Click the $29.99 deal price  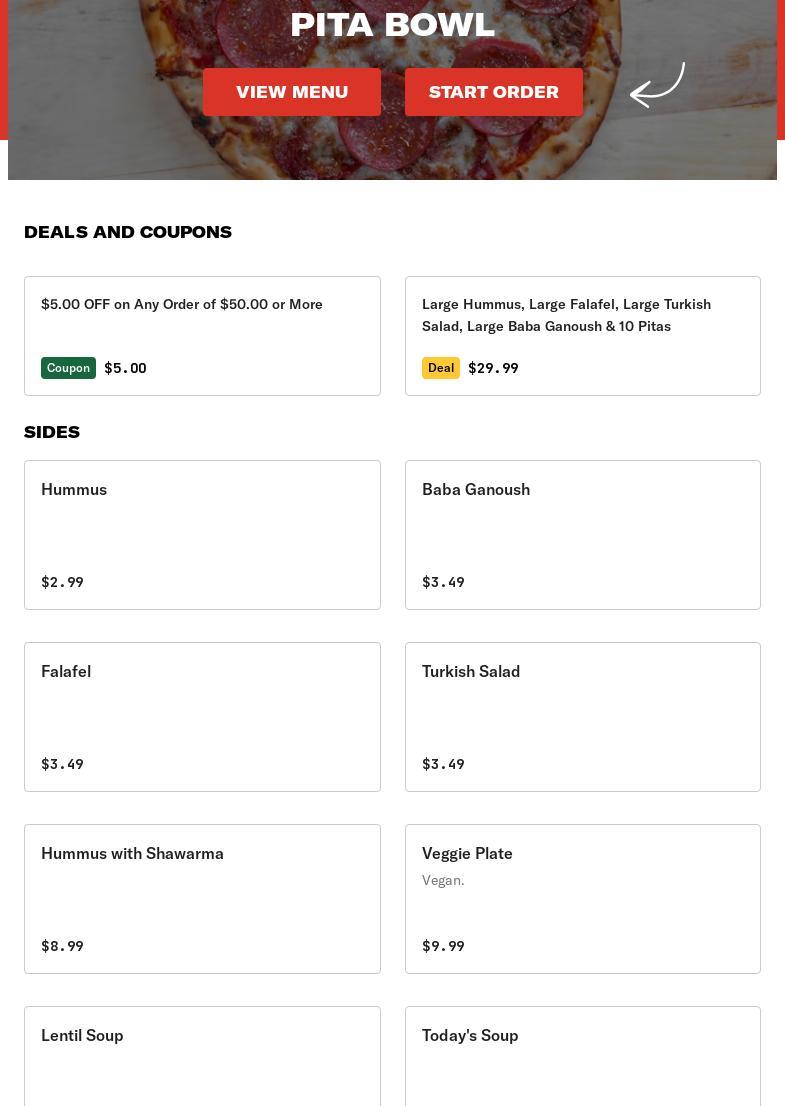tap(493, 368)
